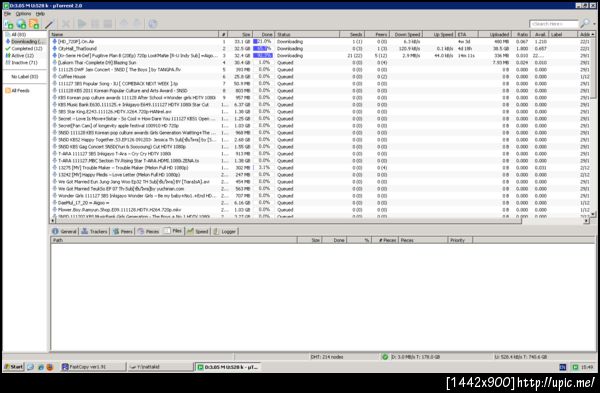The width and height of the screenshot is (600, 393).
Task: Click the Stop torrent toolbar icon
Action: pos(108,24)
